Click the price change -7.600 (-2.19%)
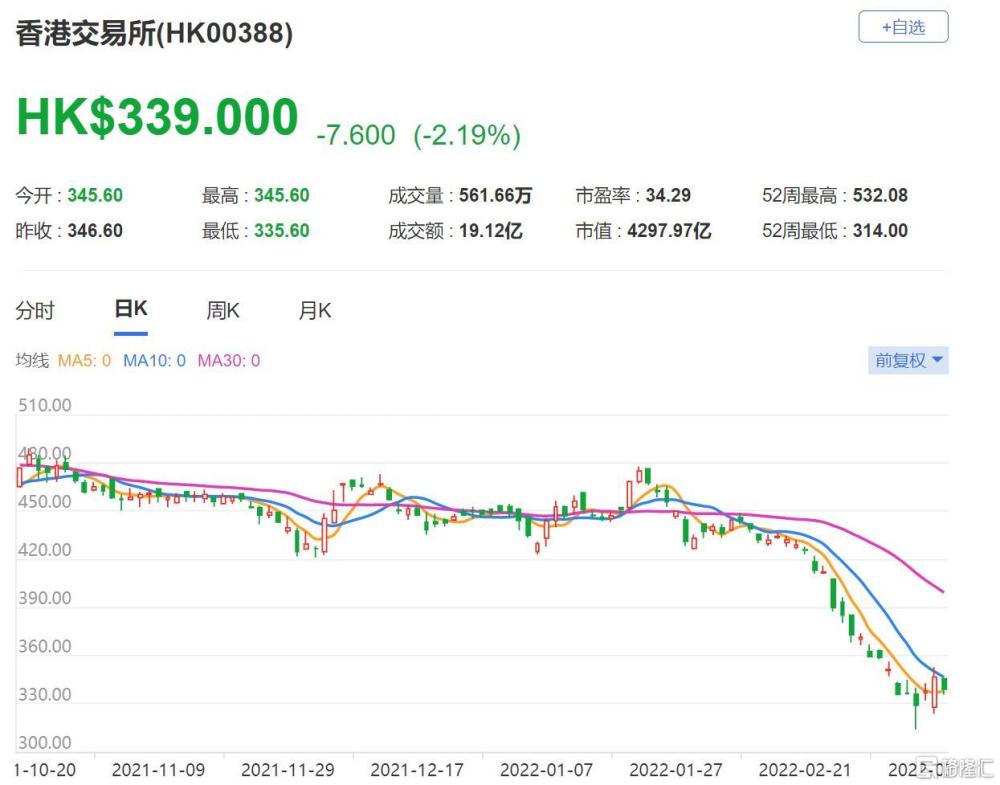This screenshot has width=1000, height=785. click(x=418, y=135)
